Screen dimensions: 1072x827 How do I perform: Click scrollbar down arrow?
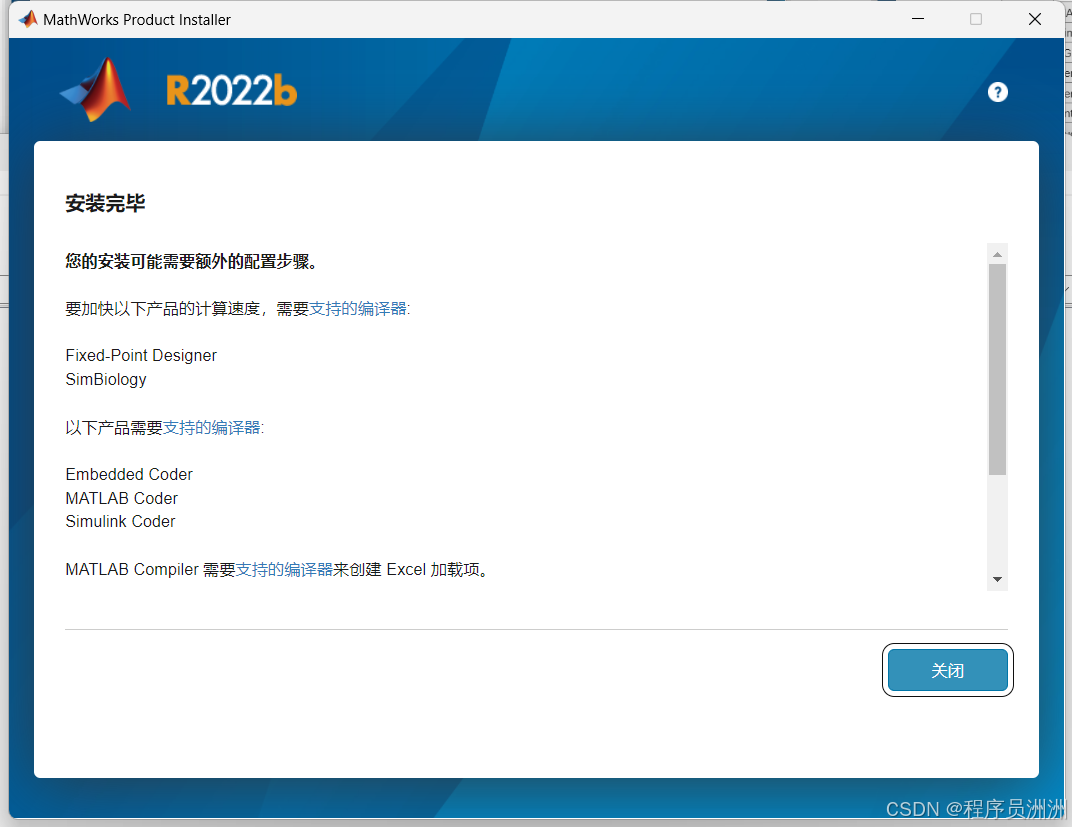tap(997, 580)
